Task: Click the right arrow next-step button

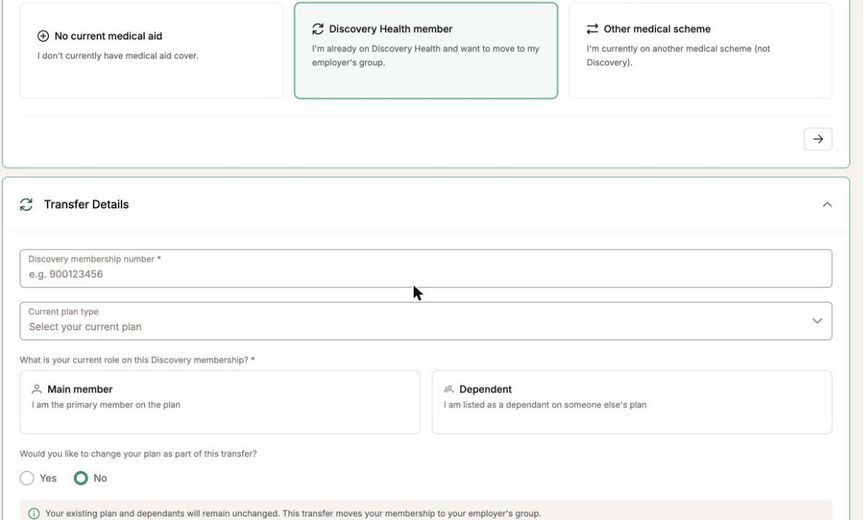Action: [818, 139]
